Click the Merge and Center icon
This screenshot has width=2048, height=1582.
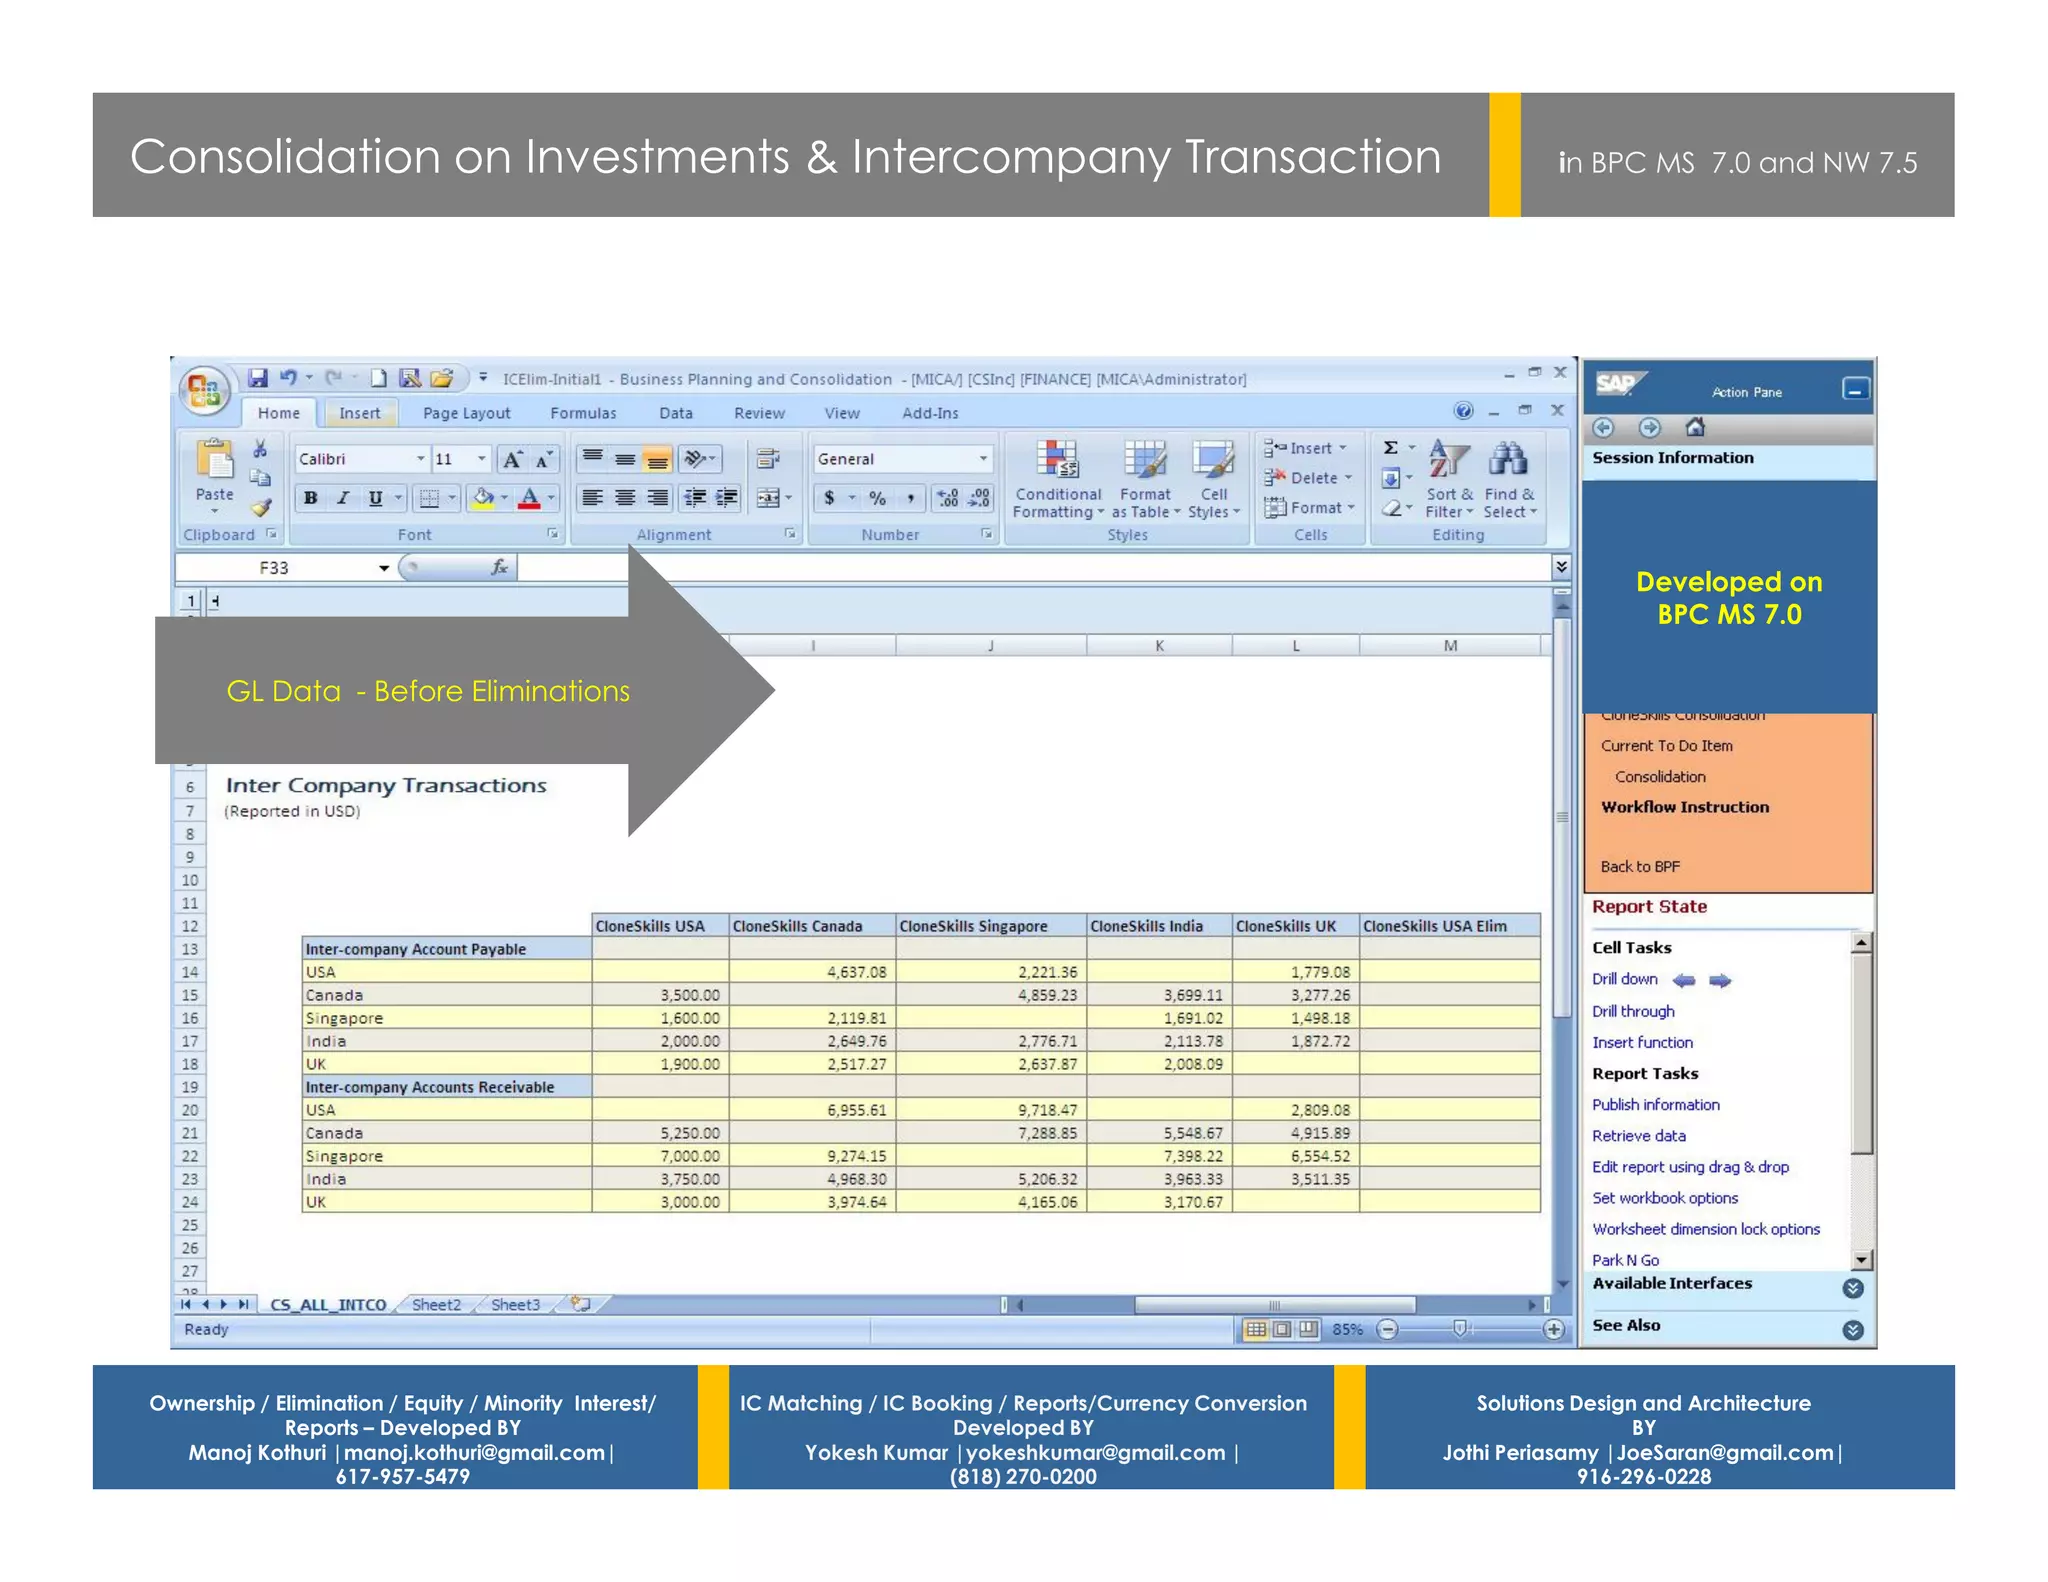click(768, 498)
